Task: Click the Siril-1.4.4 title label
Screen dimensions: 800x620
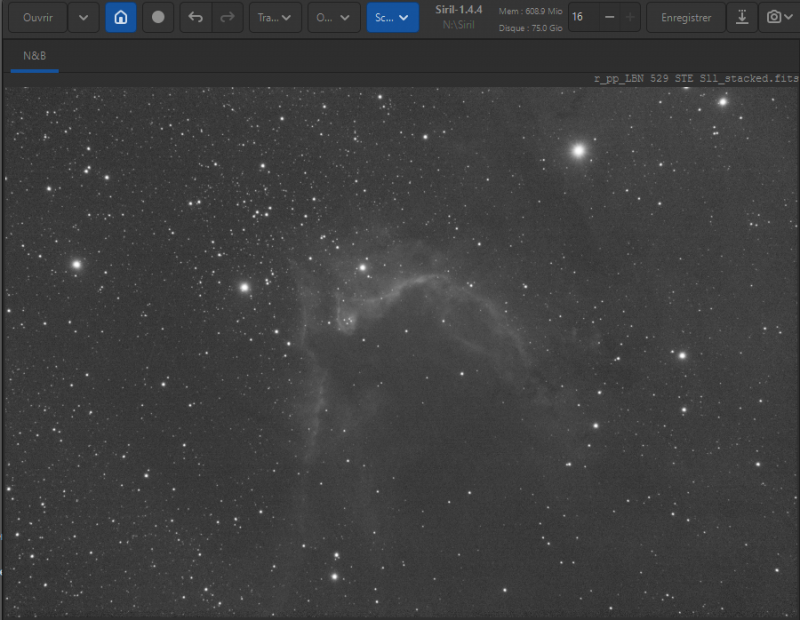Action: (458, 10)
